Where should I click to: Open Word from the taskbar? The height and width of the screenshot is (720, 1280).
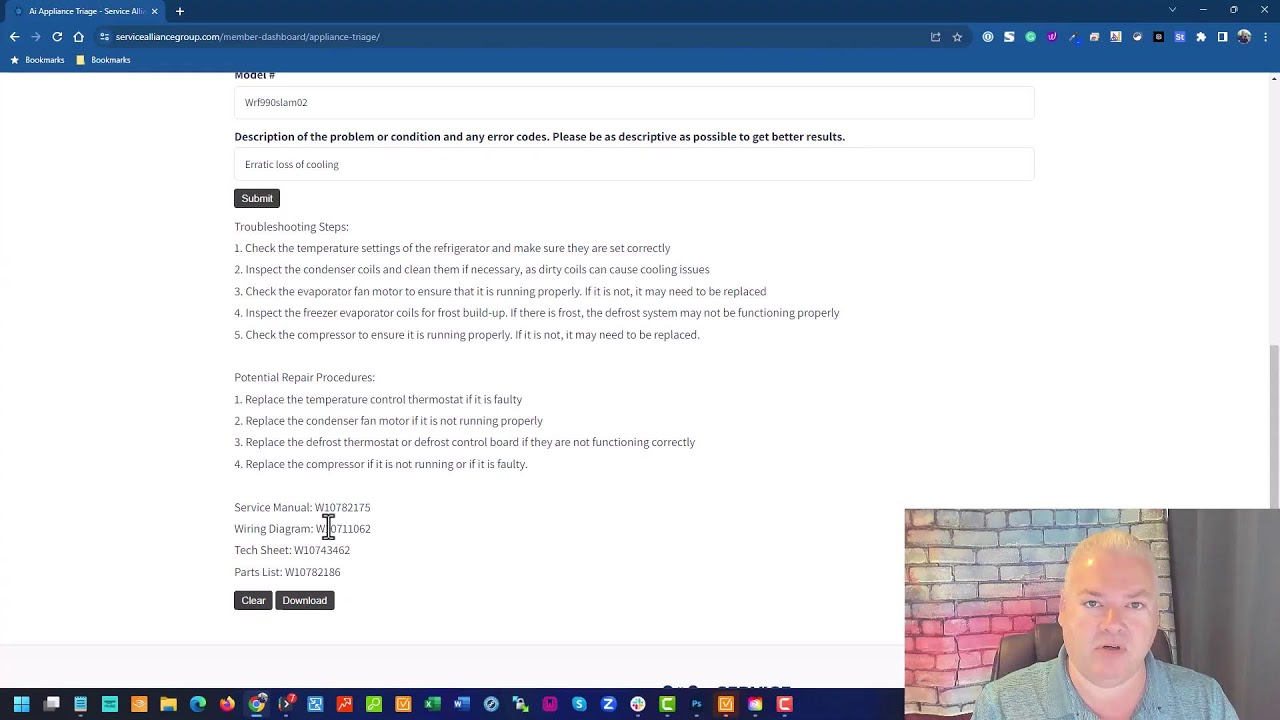coord(462,704)
